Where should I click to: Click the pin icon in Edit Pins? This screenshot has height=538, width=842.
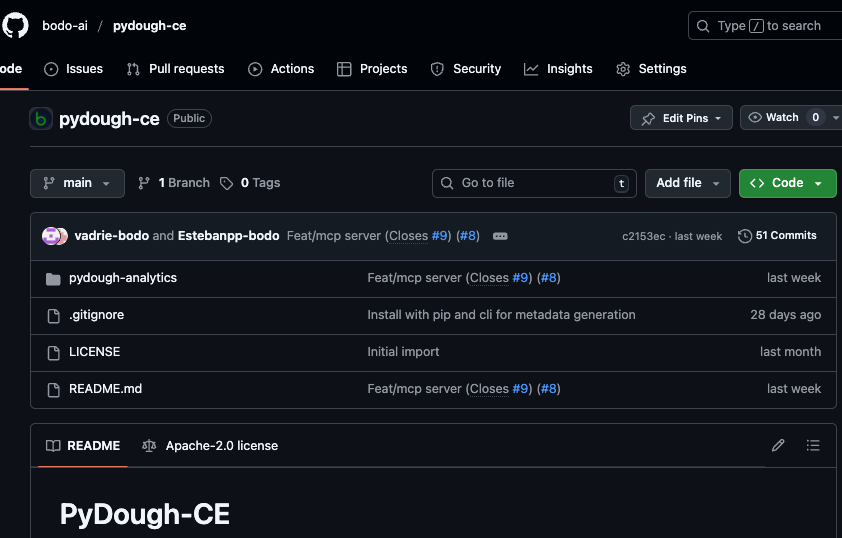(x=648, y=119)
